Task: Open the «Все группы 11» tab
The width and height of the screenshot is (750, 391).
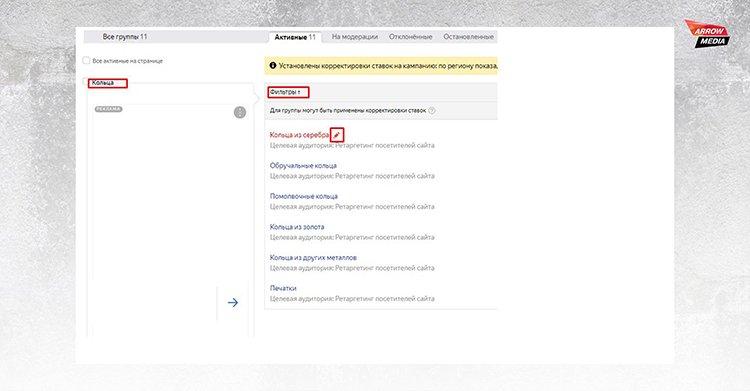Action: 125,37
